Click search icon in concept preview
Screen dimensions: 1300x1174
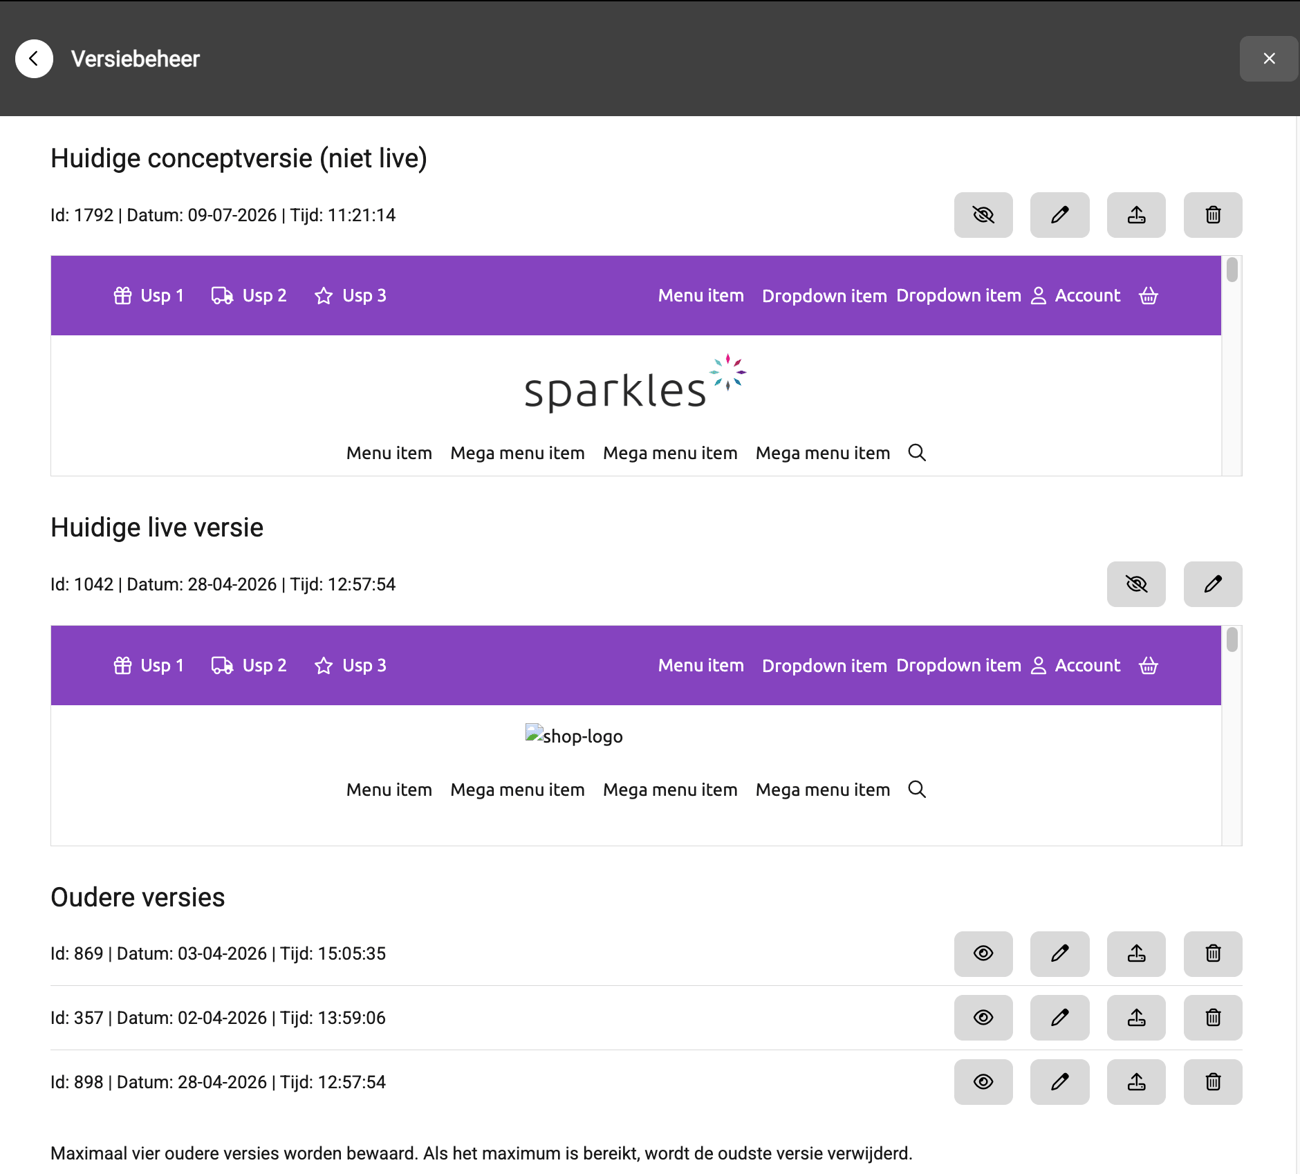917,453
